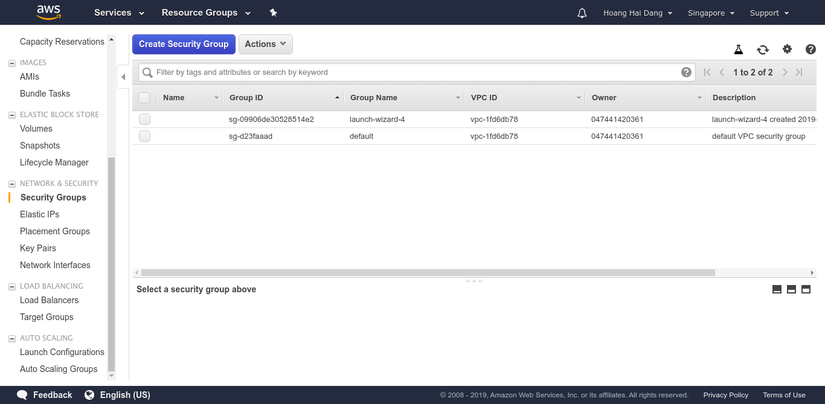Expand the Singapore region dropdown
The width and height of the screenshot is (825, 404).
[712, 13]
